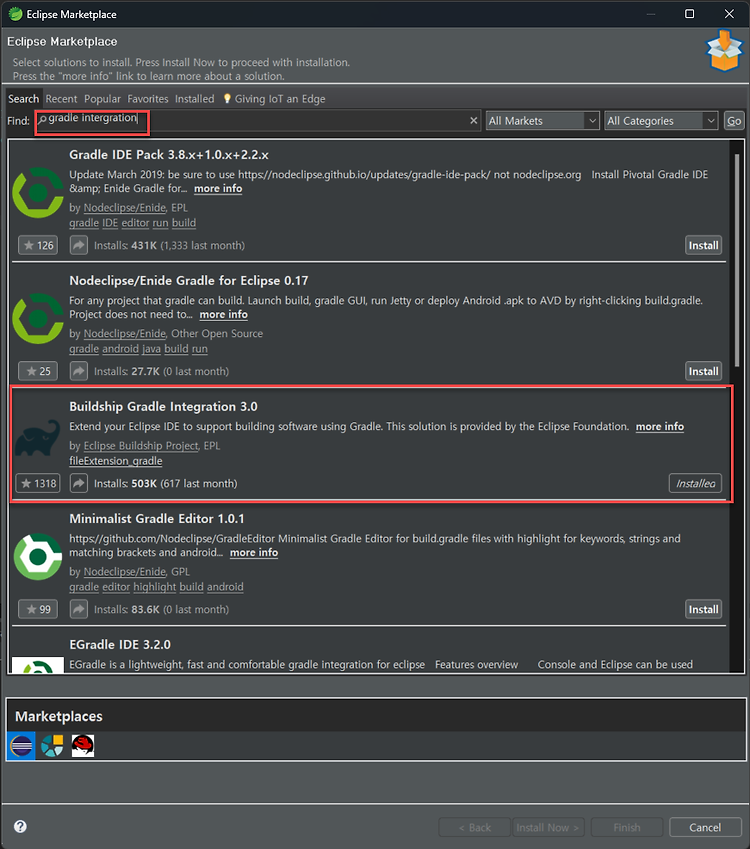
Task: Click the IDE tag link
Action: point(110,223)
